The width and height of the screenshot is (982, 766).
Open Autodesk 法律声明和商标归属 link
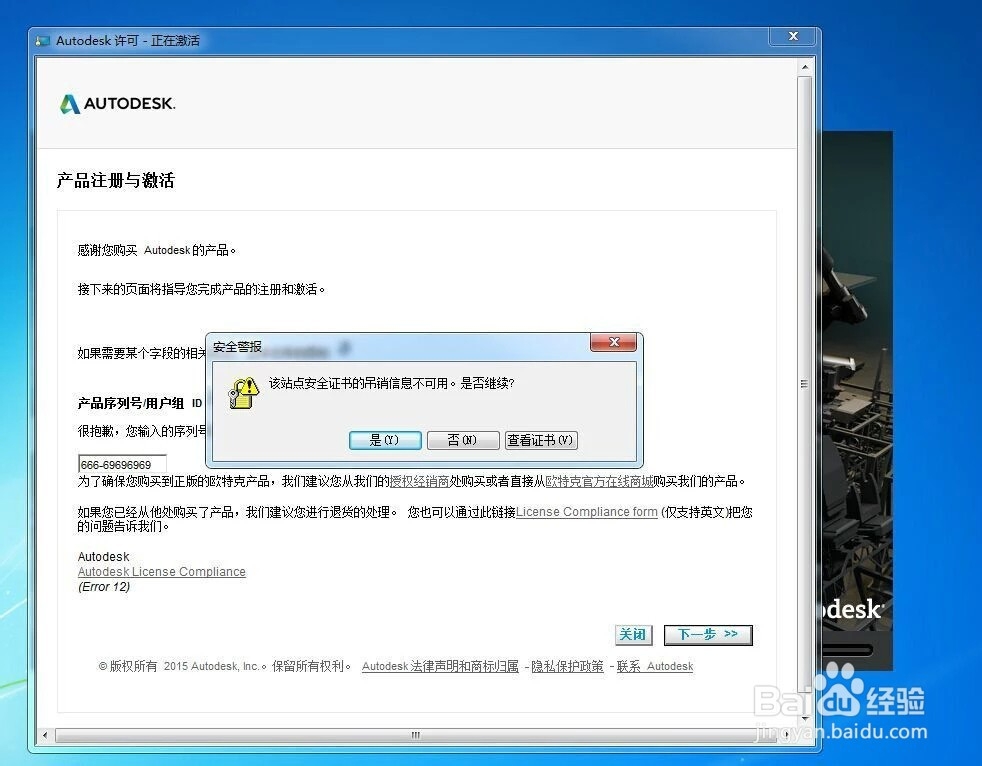click(x=440, y=666)
